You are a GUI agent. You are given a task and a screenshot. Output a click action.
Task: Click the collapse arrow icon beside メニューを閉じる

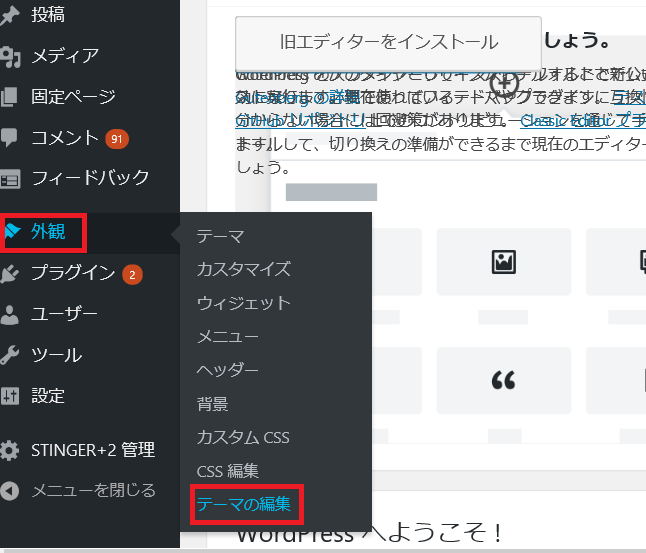point(9,491)
